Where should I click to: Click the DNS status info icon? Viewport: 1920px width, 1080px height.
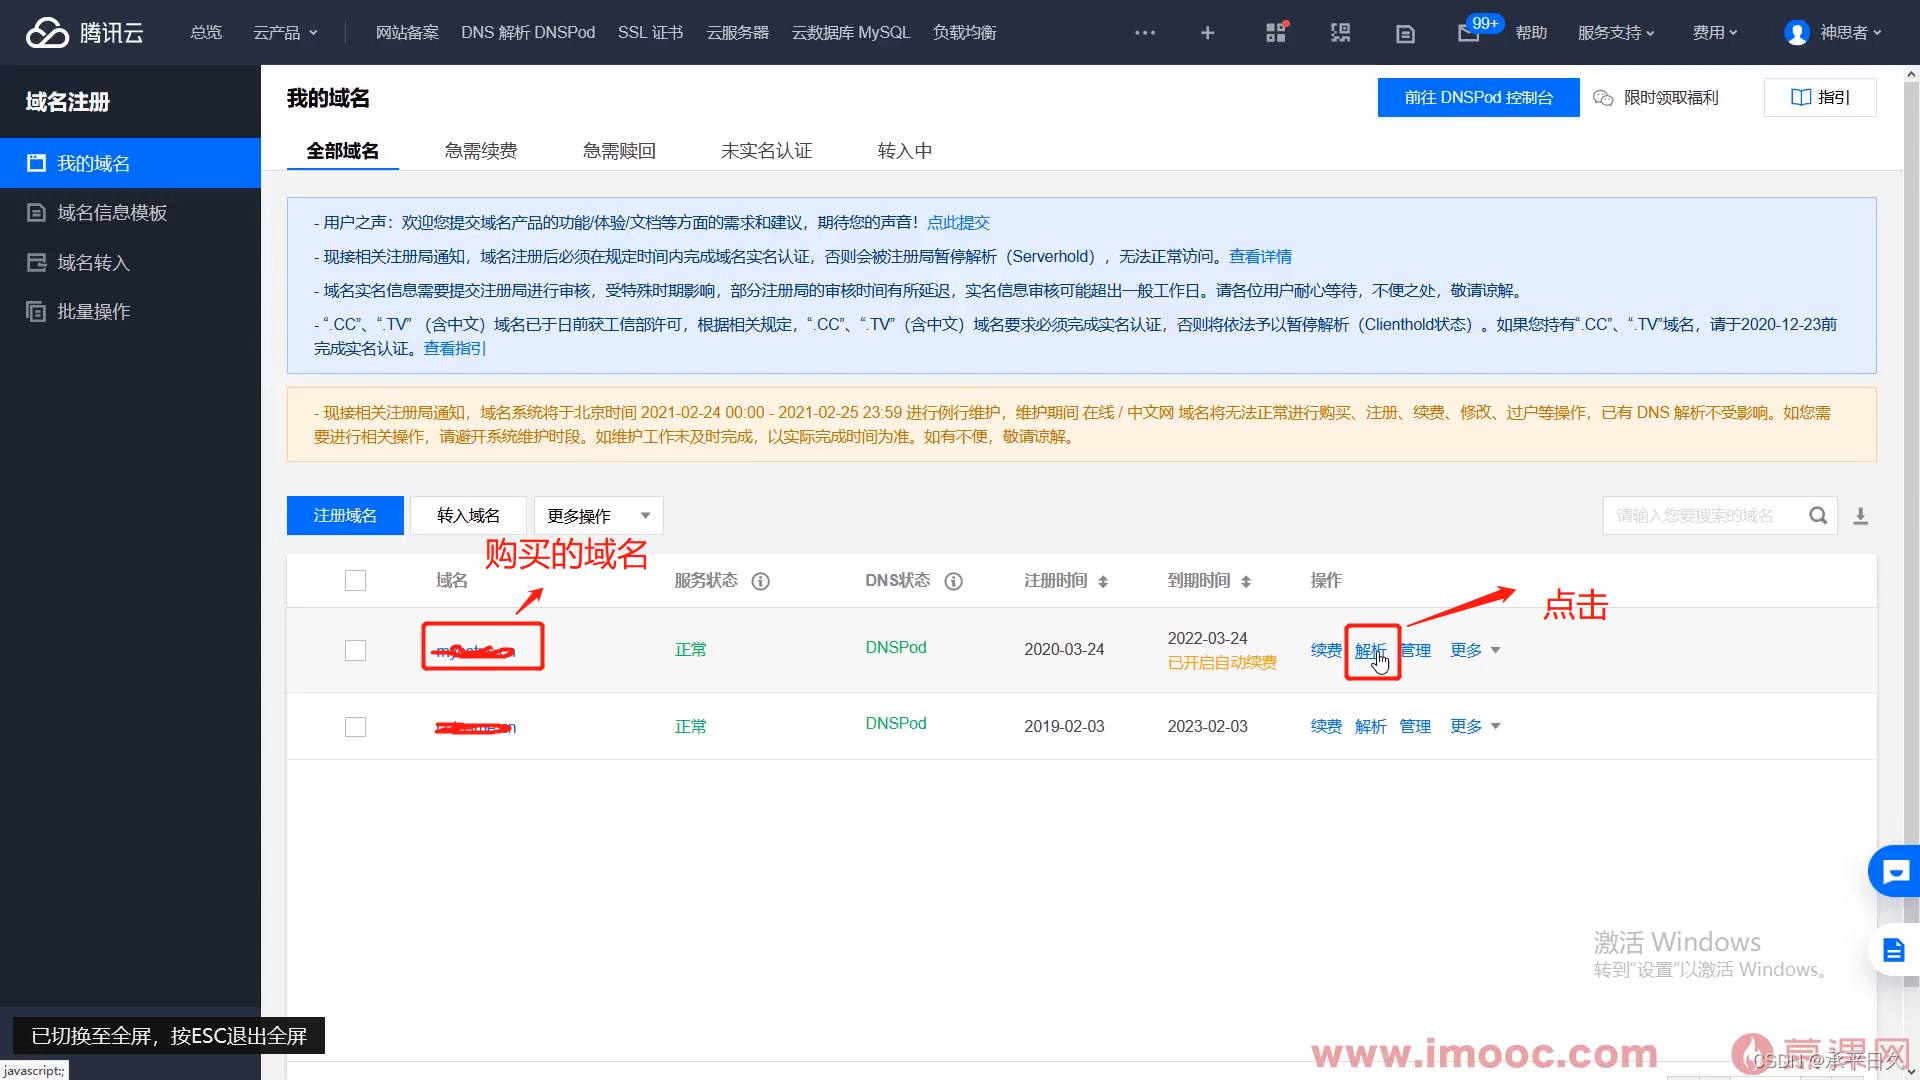[x=953, y=581]
